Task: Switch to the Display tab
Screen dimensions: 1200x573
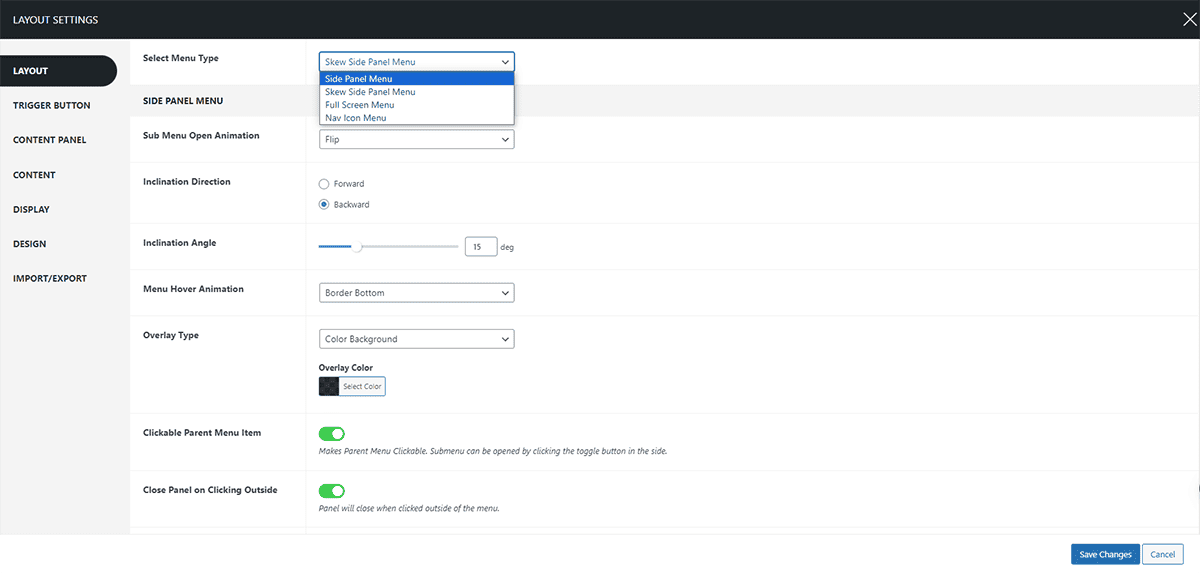Action: [x=31, y=209]
